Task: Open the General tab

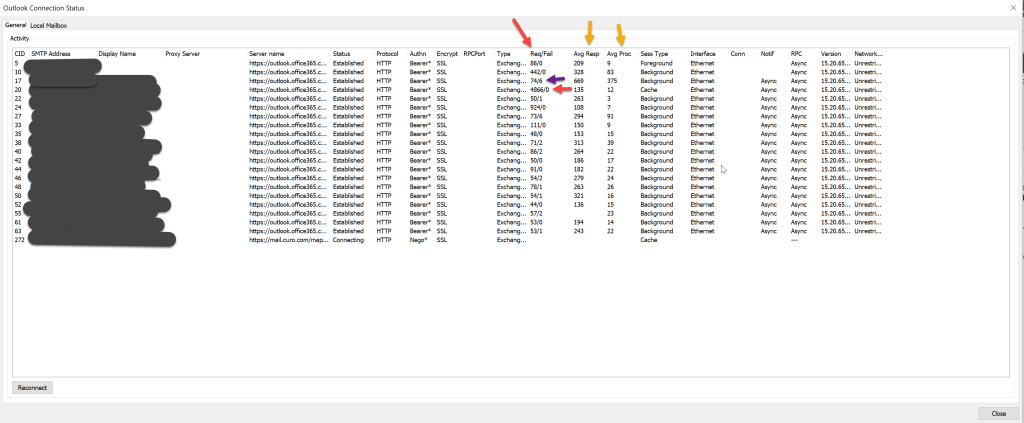Action: point(15,24)
